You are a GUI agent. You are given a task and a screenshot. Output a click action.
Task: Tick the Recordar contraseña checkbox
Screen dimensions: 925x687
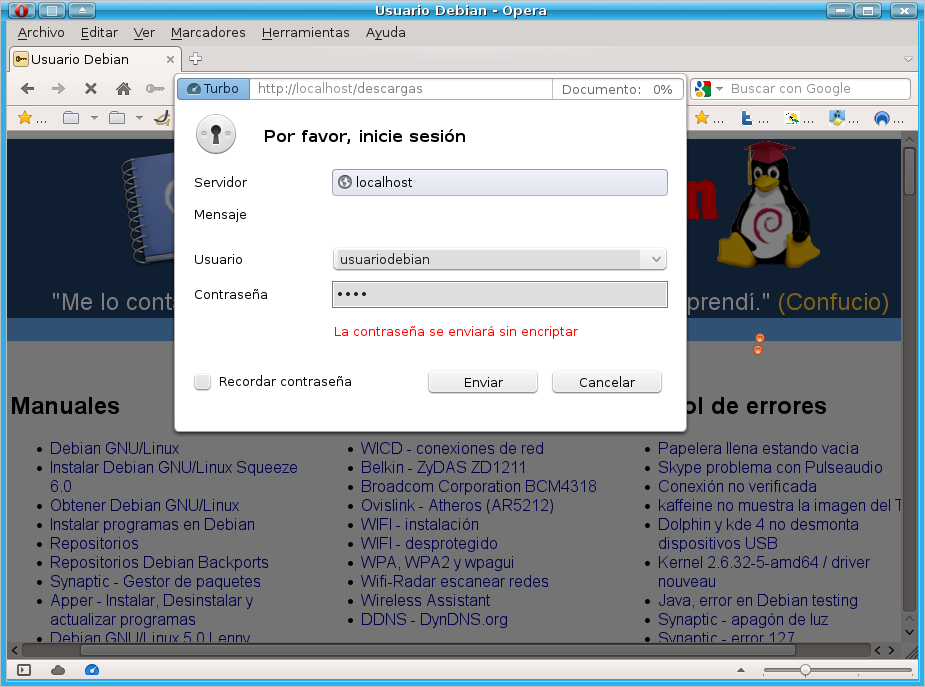pyautogui.click(x=202, y=382)
